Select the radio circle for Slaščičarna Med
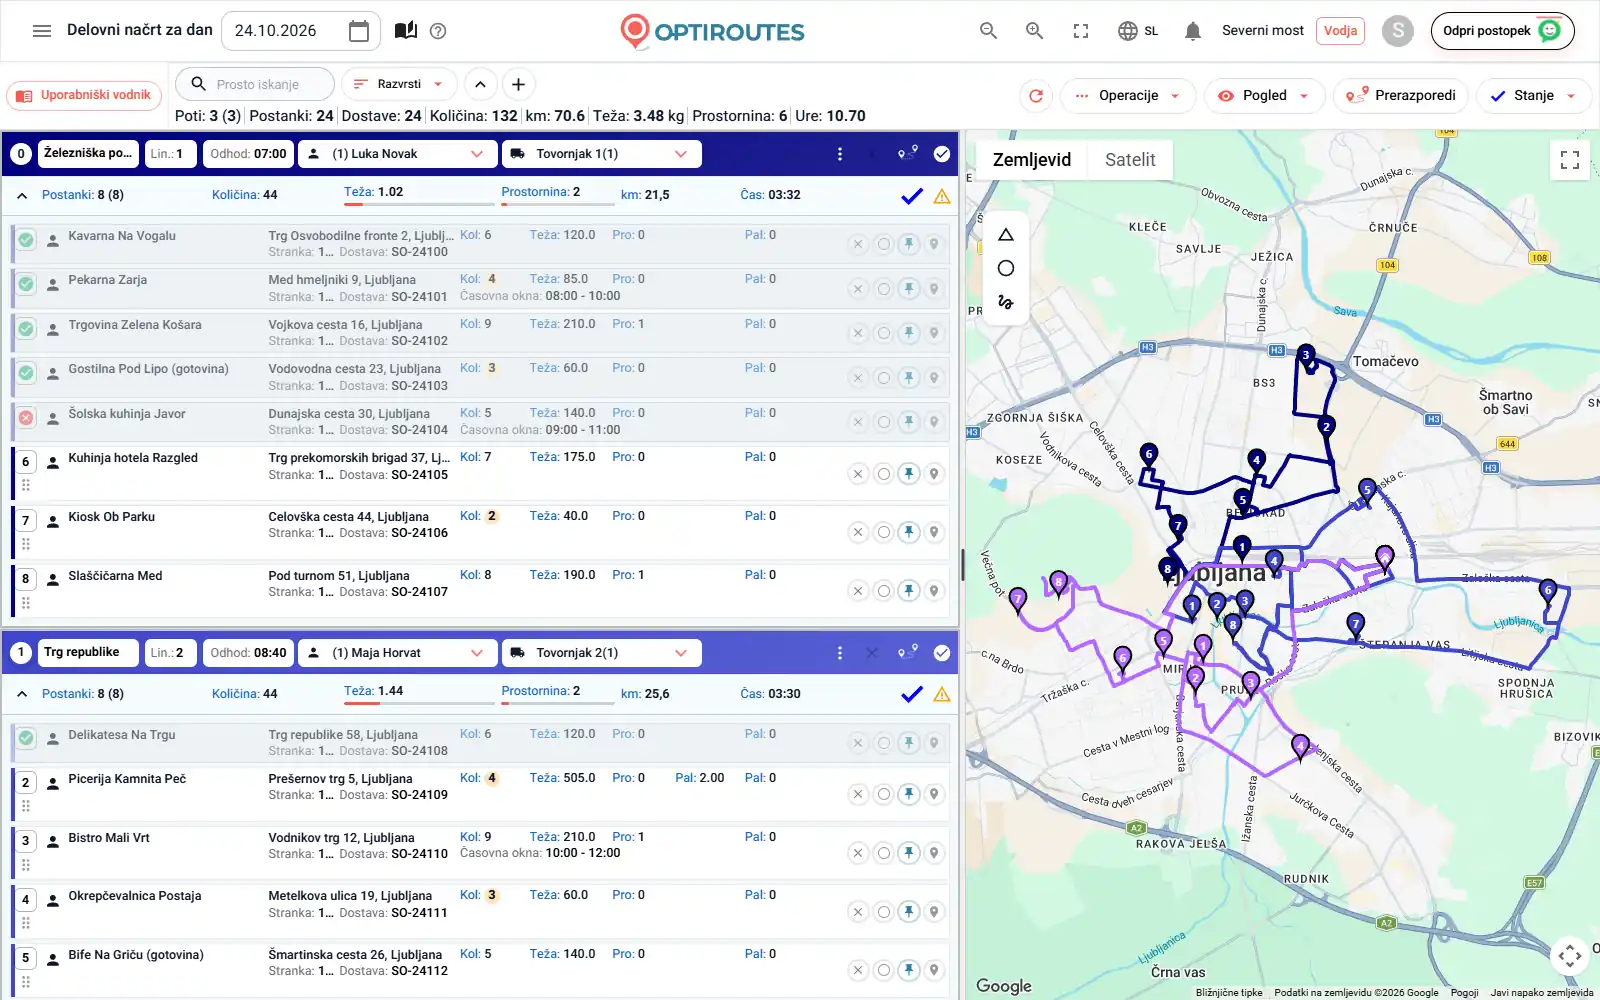The height and width of the screenshot is (1000, 1600). (883, 591)
